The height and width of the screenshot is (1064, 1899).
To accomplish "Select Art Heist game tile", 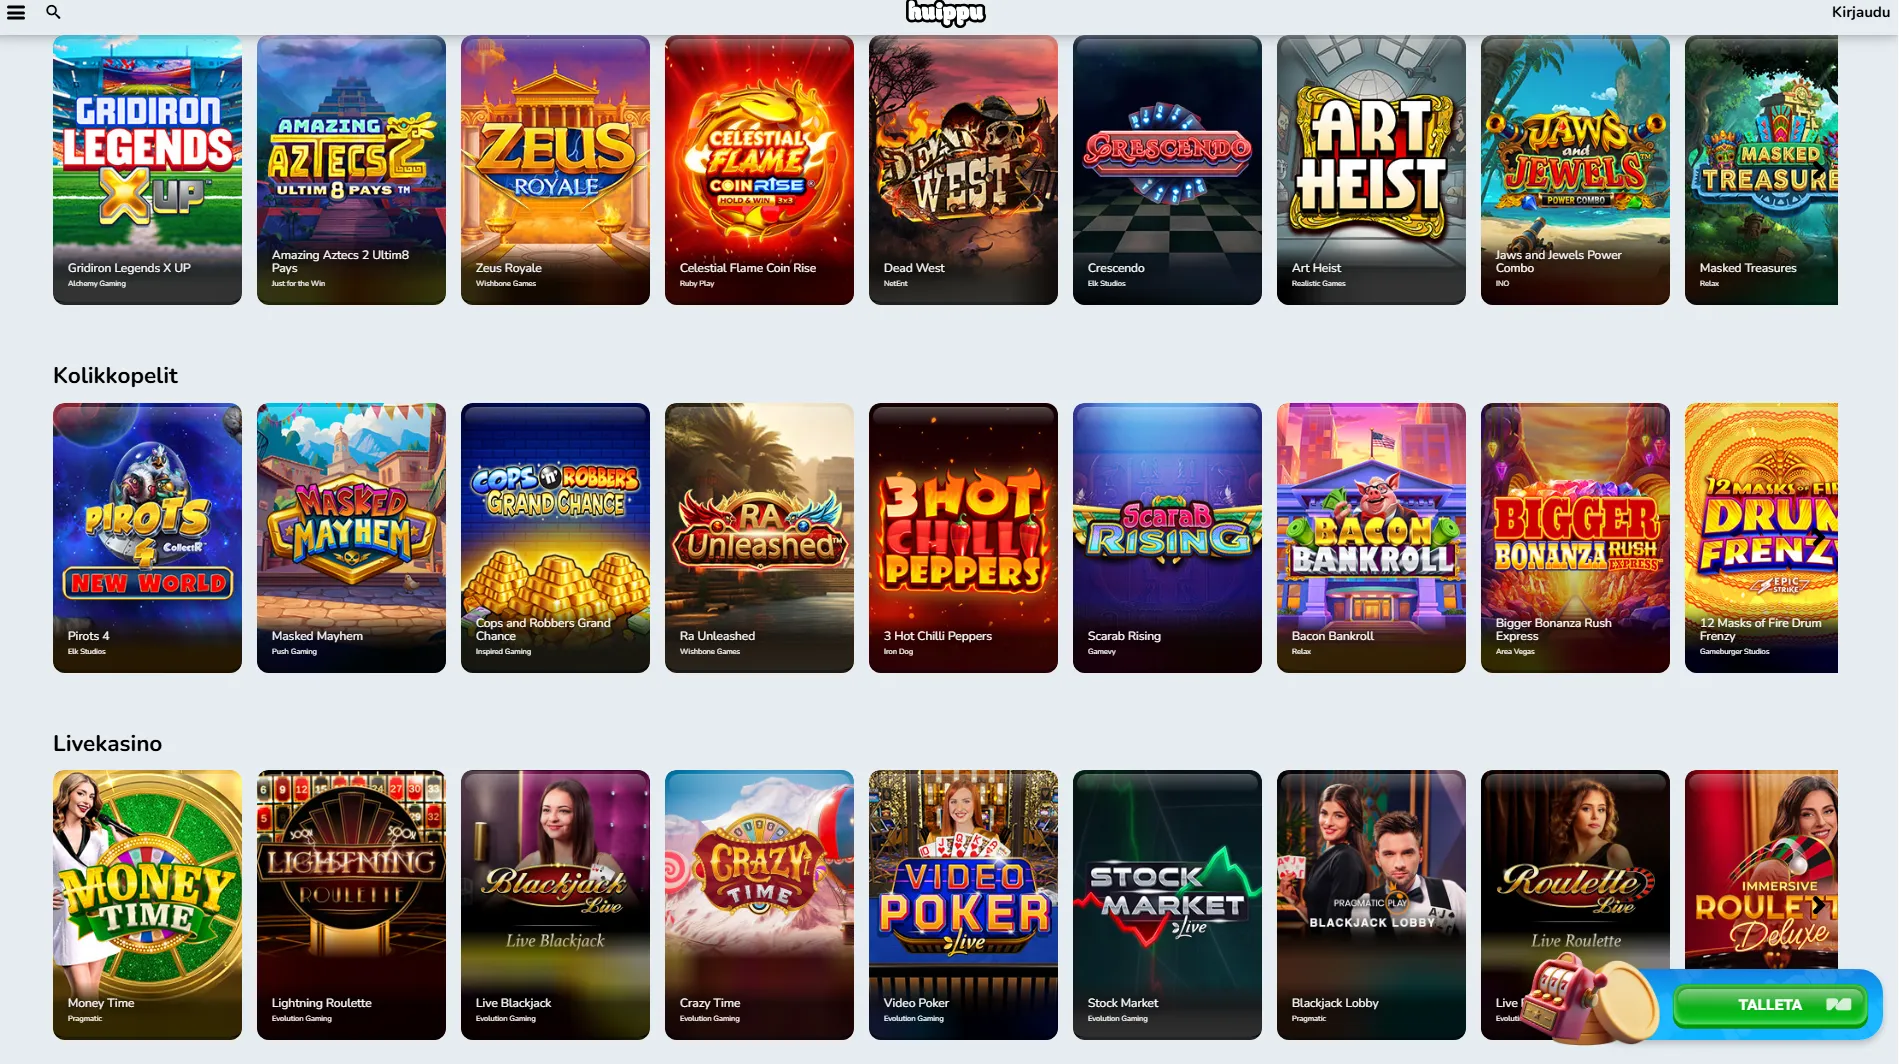I will tap(1371, 170).
